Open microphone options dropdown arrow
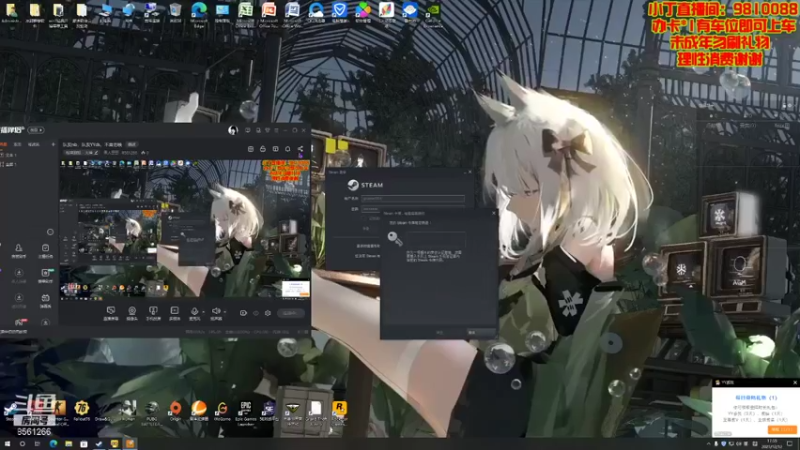This screenshot has height=450, width=800. [203, 311]
